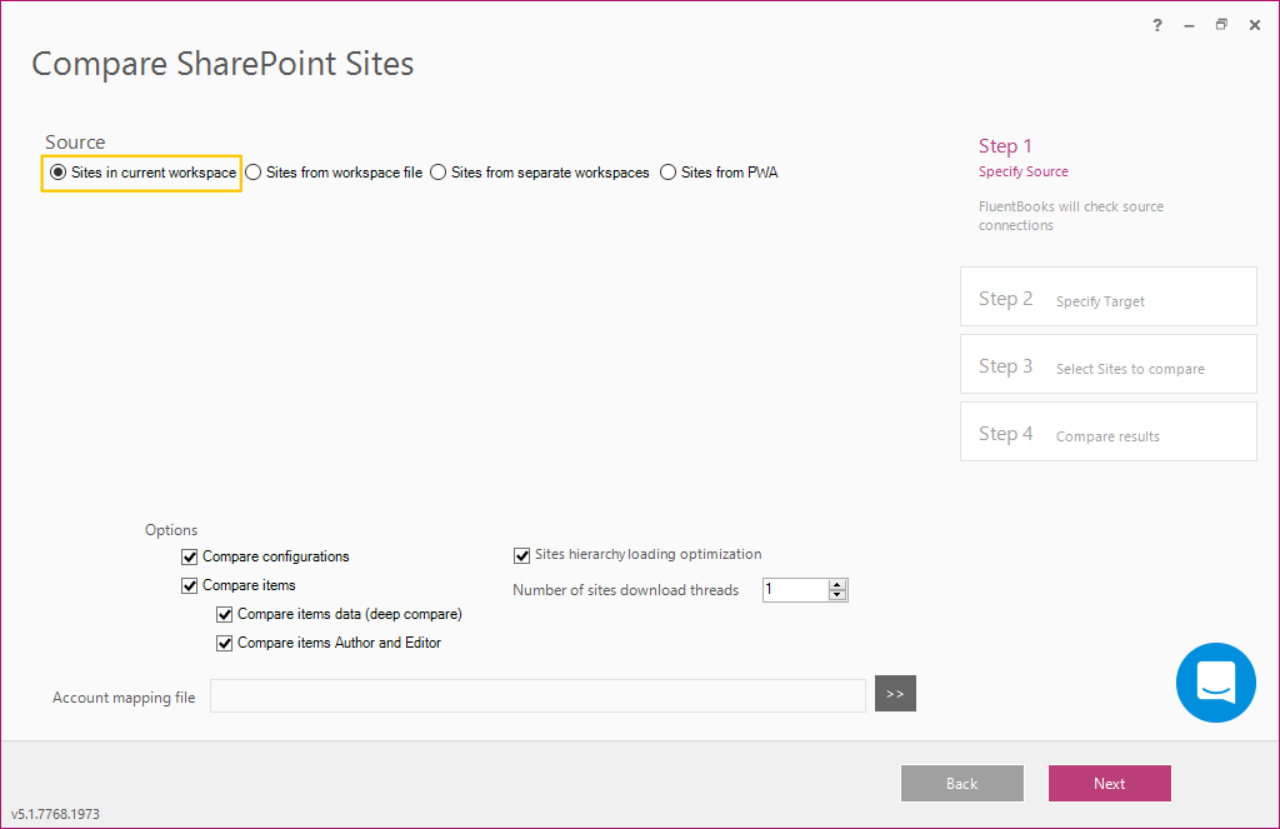Browse for account mapping file
This screenshot has width=1280, height=829.
coord(895,693)
